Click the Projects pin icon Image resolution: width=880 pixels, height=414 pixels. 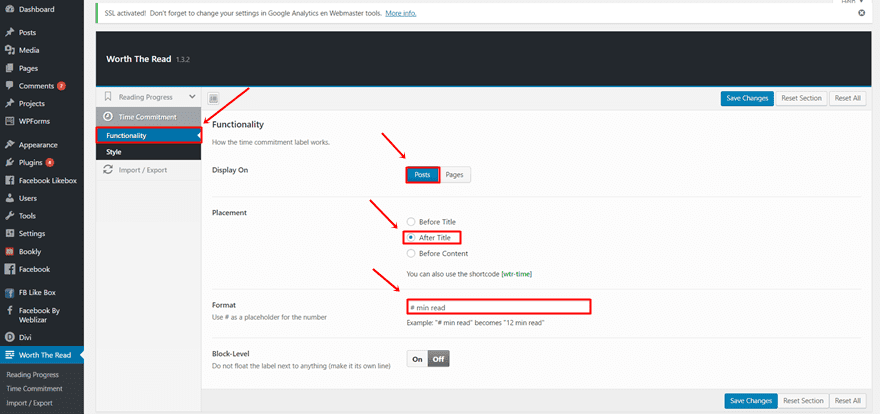10,104
